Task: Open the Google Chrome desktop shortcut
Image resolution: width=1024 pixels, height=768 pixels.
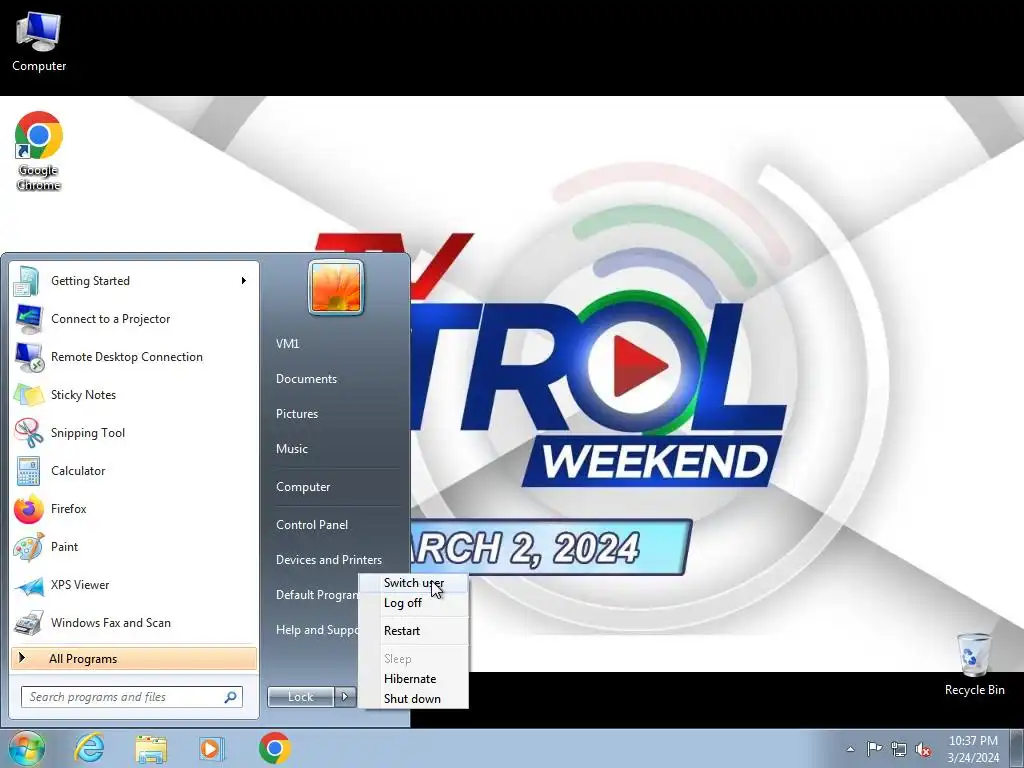Action: pyautogui.click(x=39, y=152)
